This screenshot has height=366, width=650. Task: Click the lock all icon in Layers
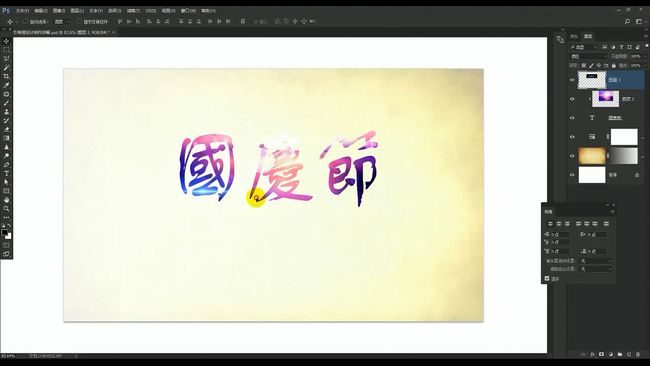(x=614, y=65)
